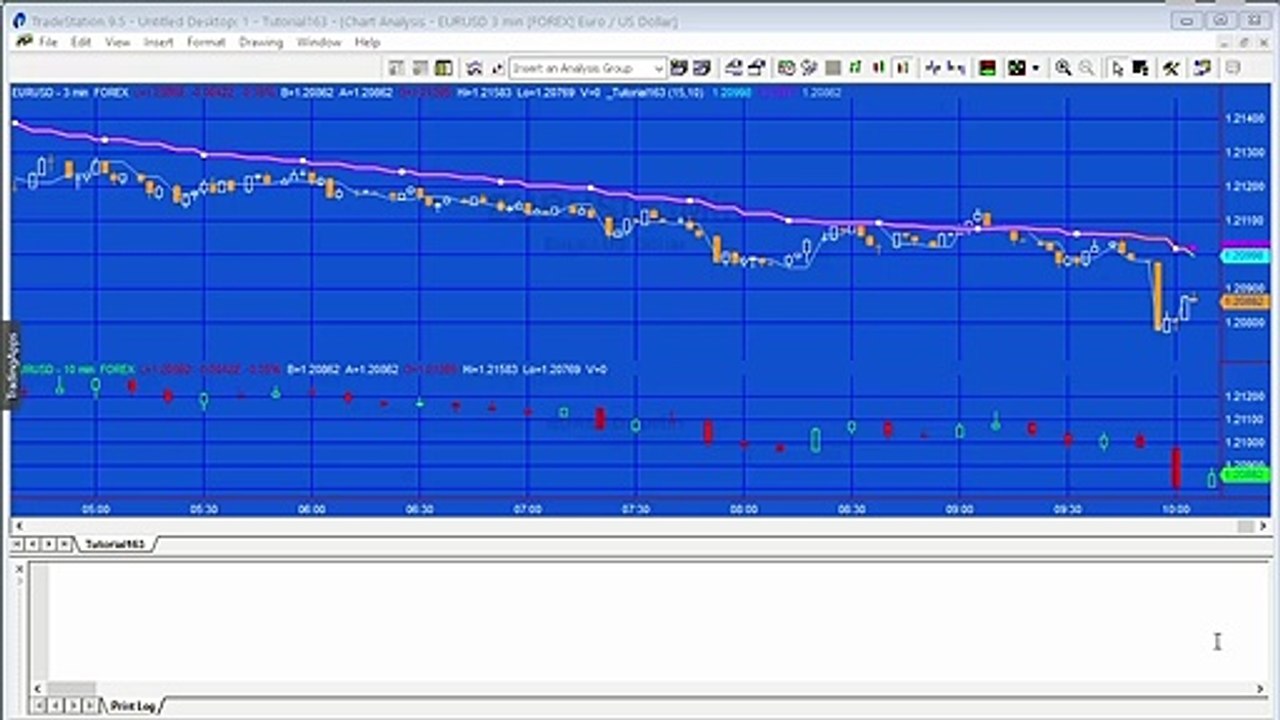Click the icon right of the Analysis Group dropdown
Screen dimensions: 1280x720
680,68
